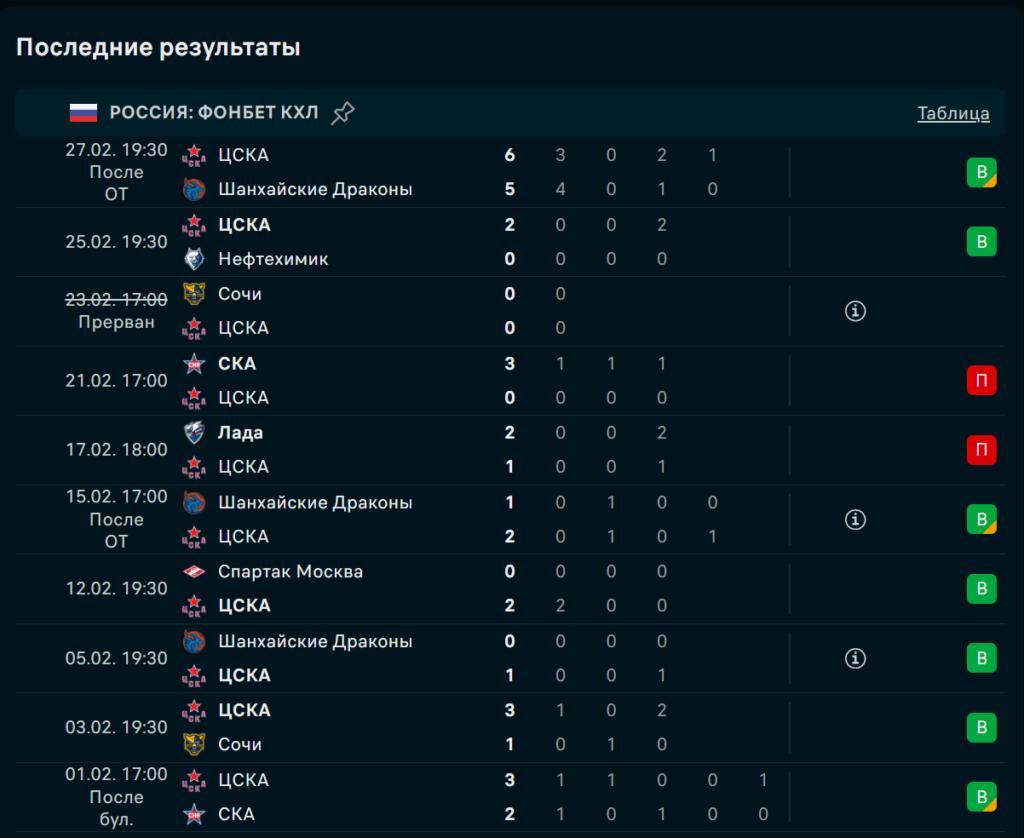Viewport: 1024px width, 838px height.
Task: Select the Лада team name
Action: tap(241, 433)
